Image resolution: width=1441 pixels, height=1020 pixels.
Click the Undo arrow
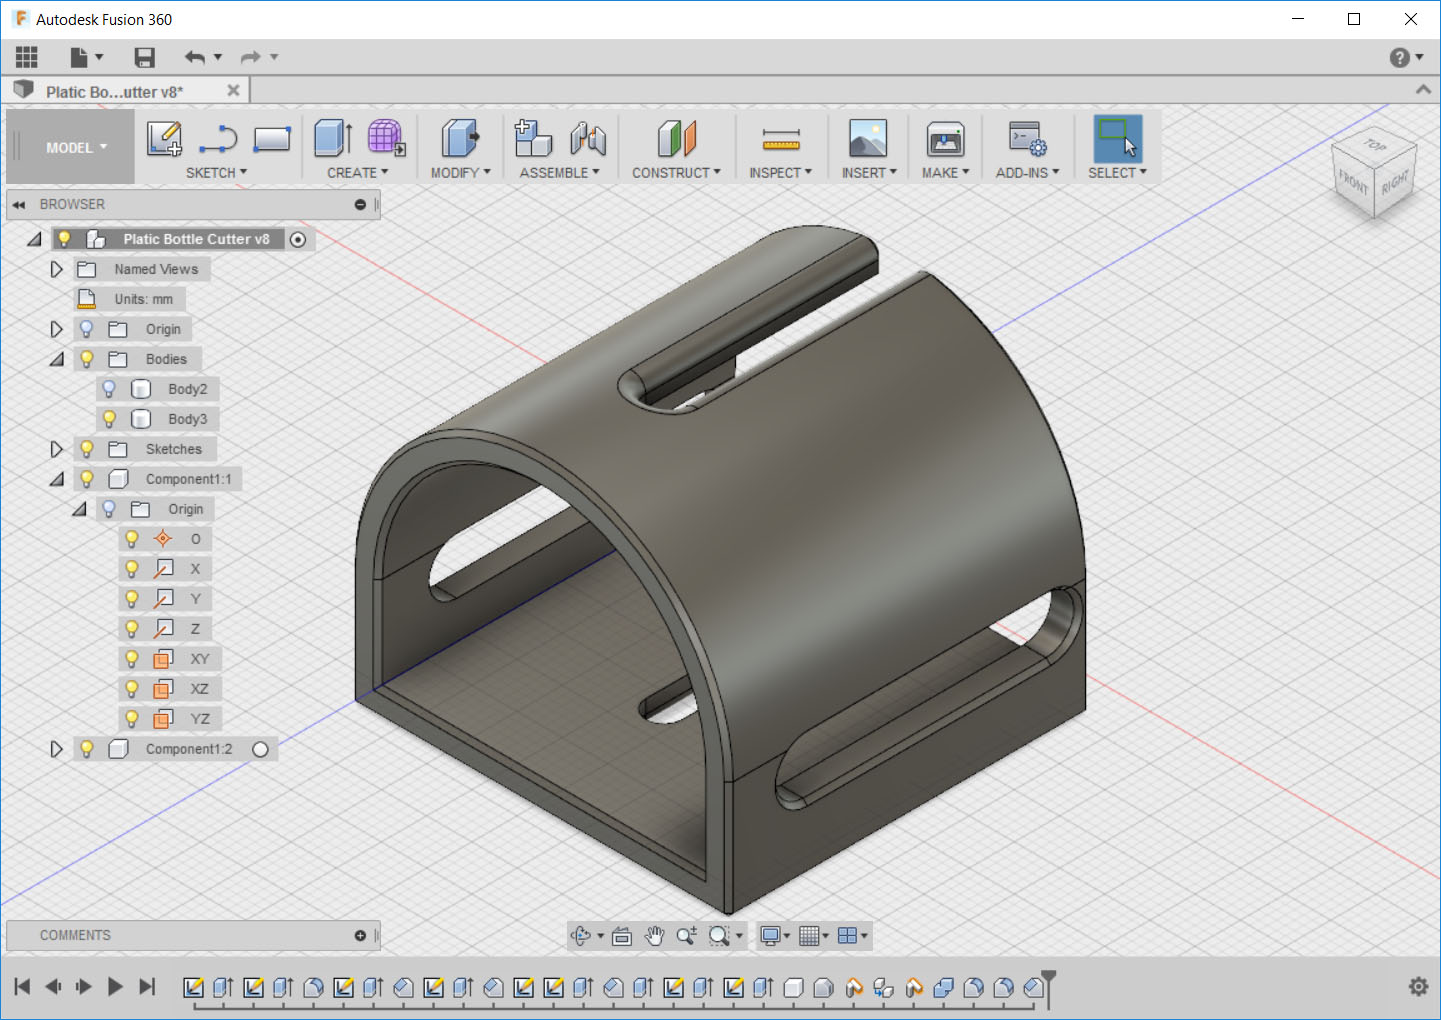coord(195,57)
